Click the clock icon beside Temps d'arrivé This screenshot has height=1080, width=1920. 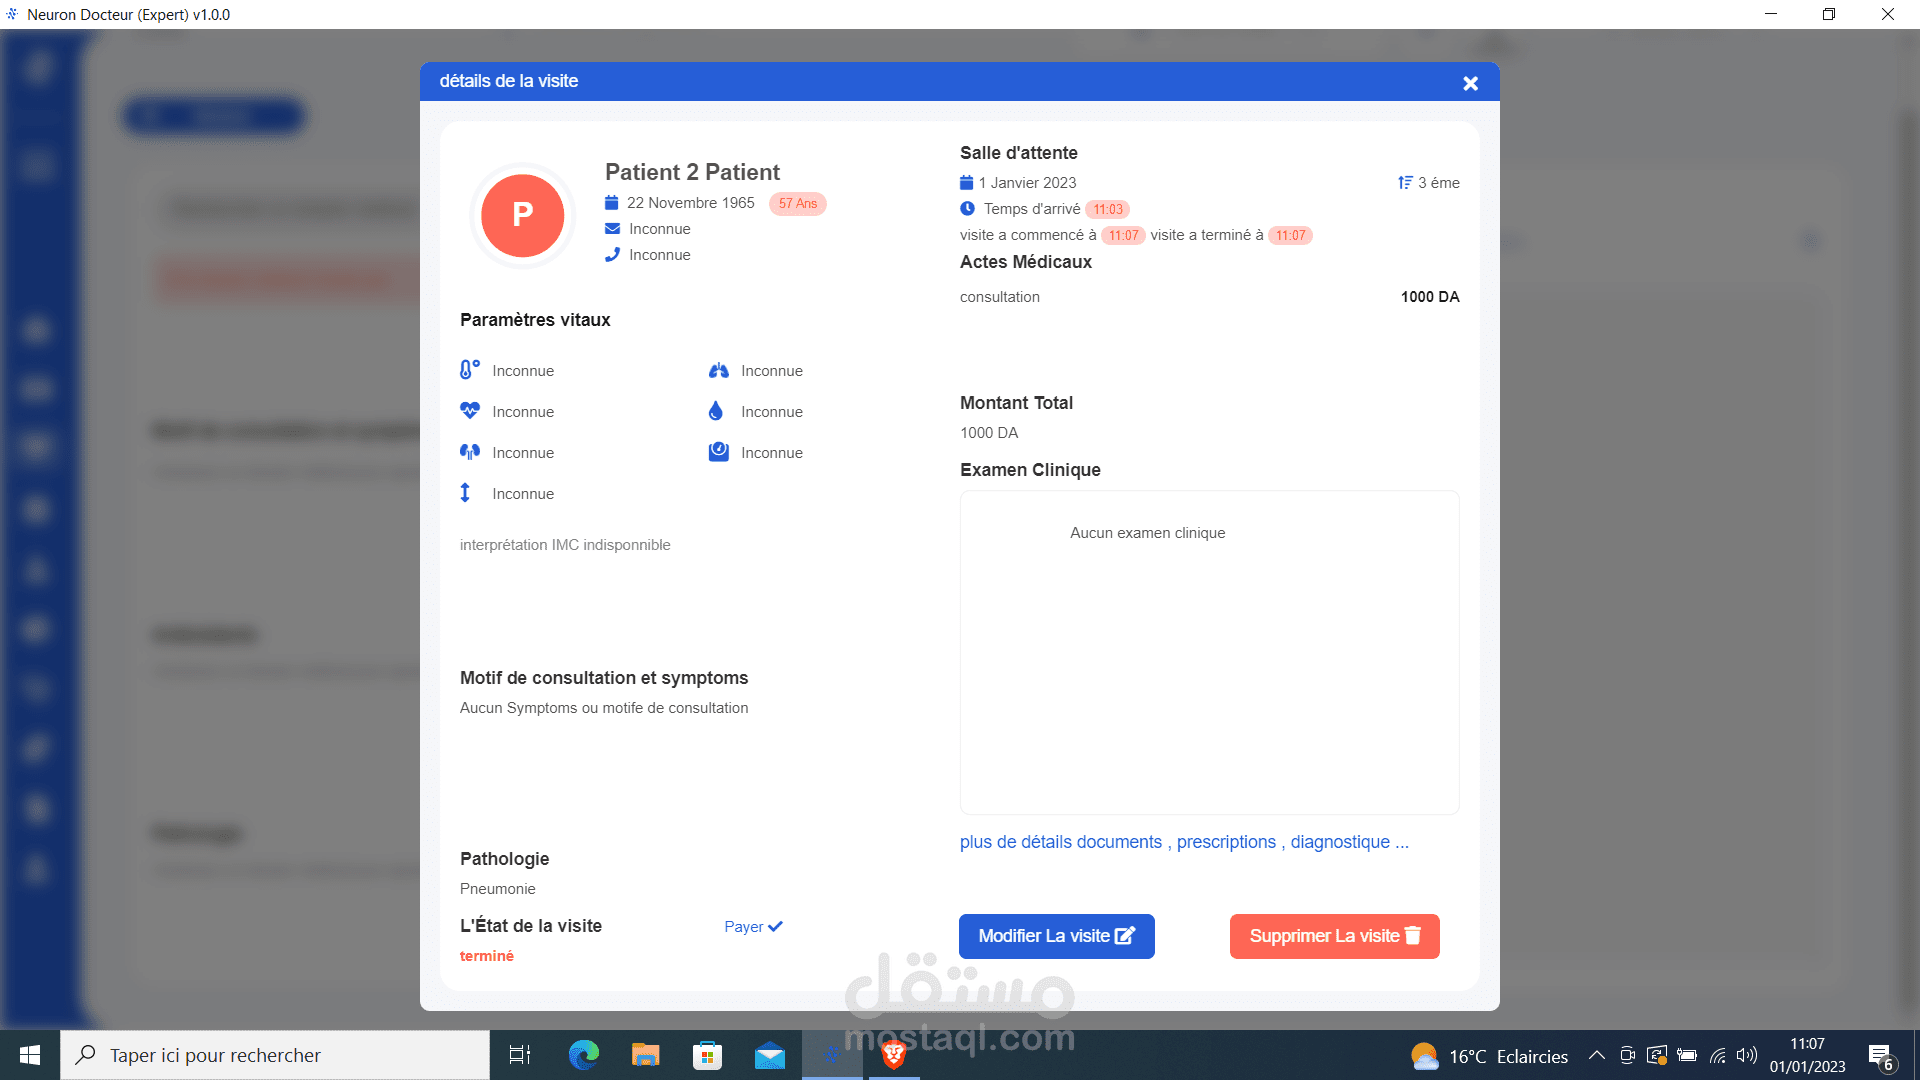[967, 209]
